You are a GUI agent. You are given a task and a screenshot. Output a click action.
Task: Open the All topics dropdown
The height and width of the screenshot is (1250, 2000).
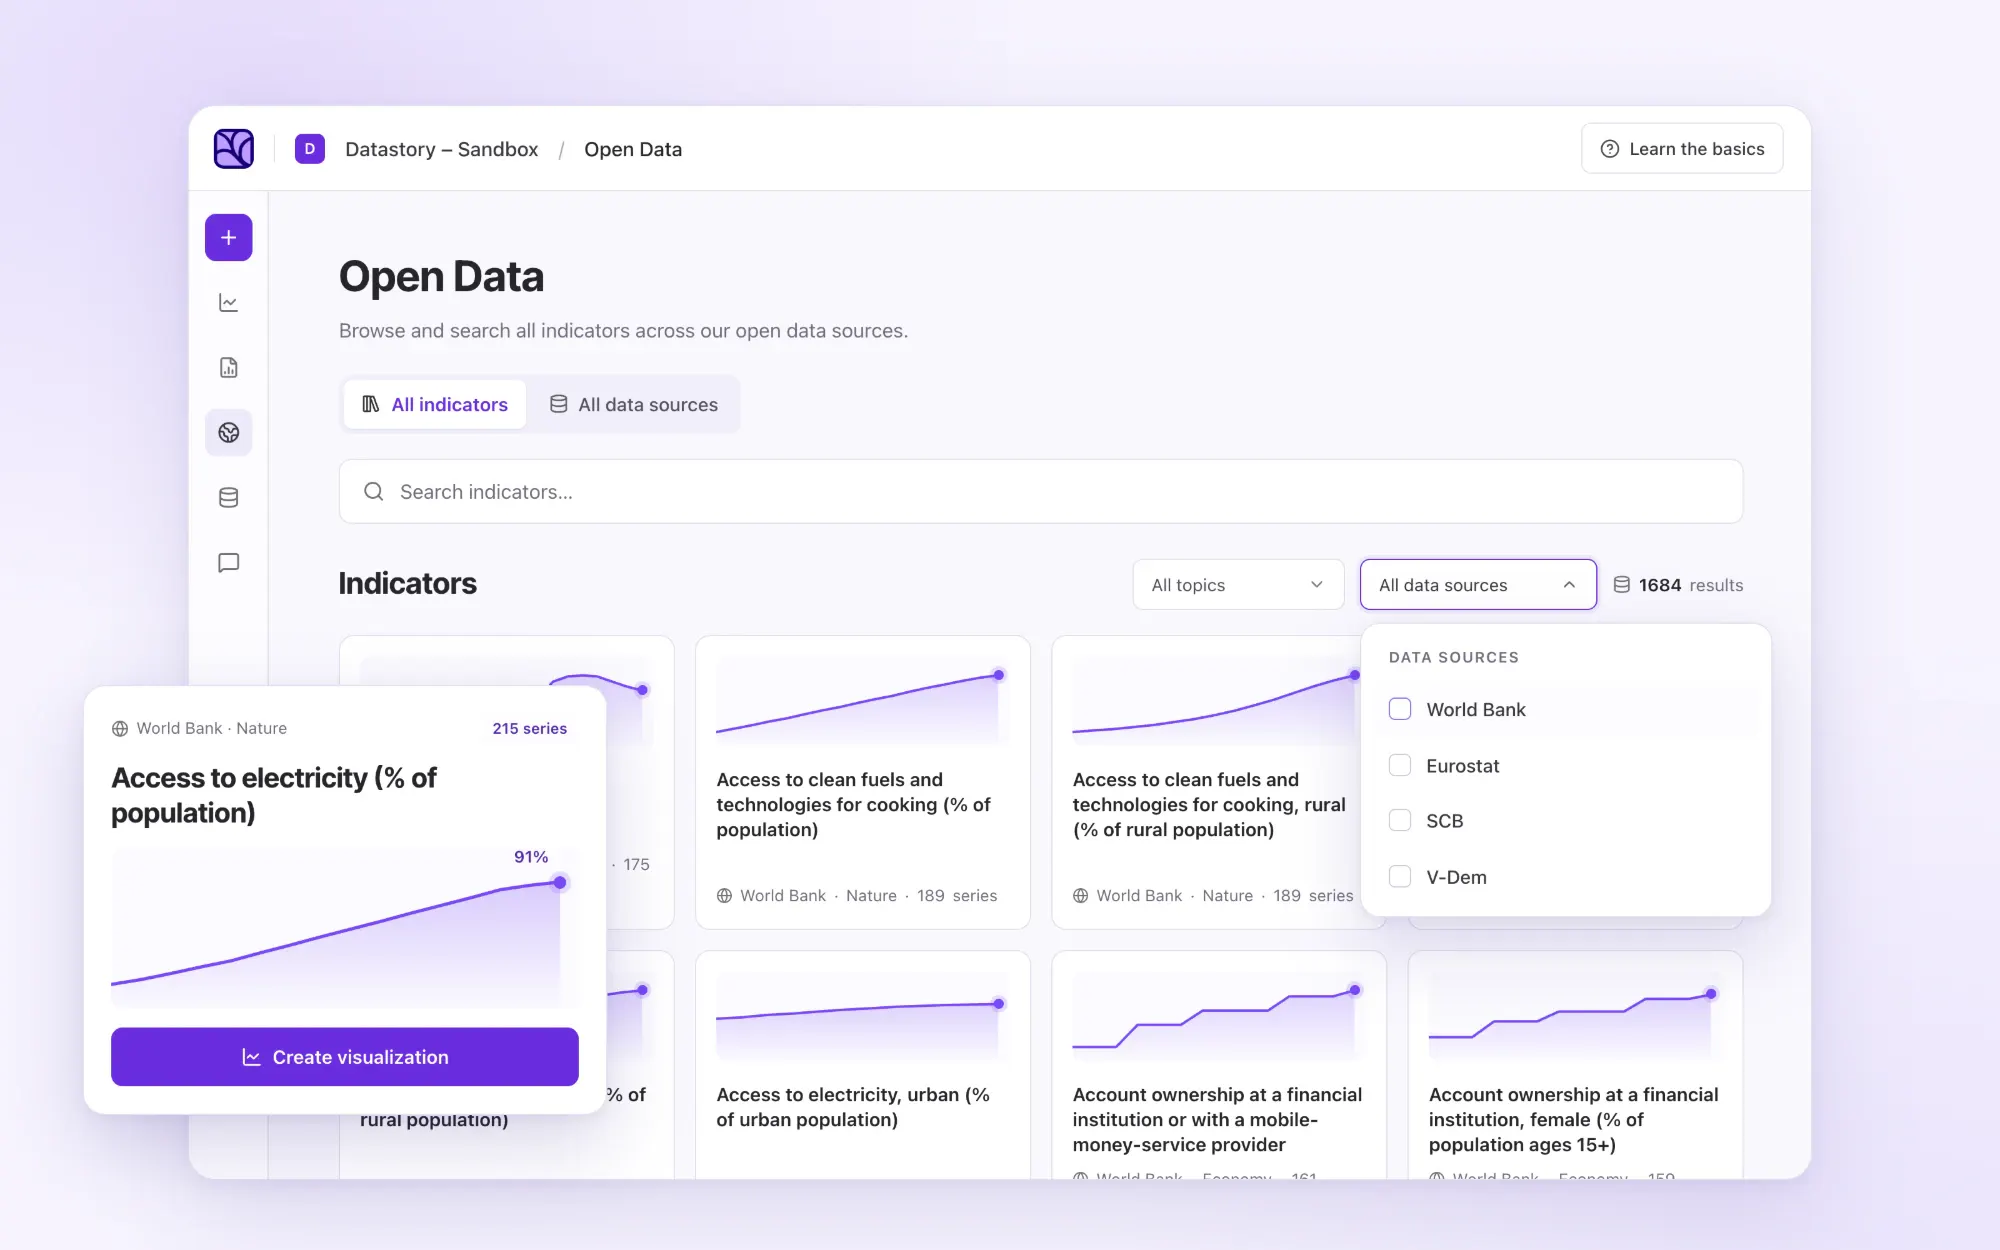pyautogui.click(x=1238, y=585)
